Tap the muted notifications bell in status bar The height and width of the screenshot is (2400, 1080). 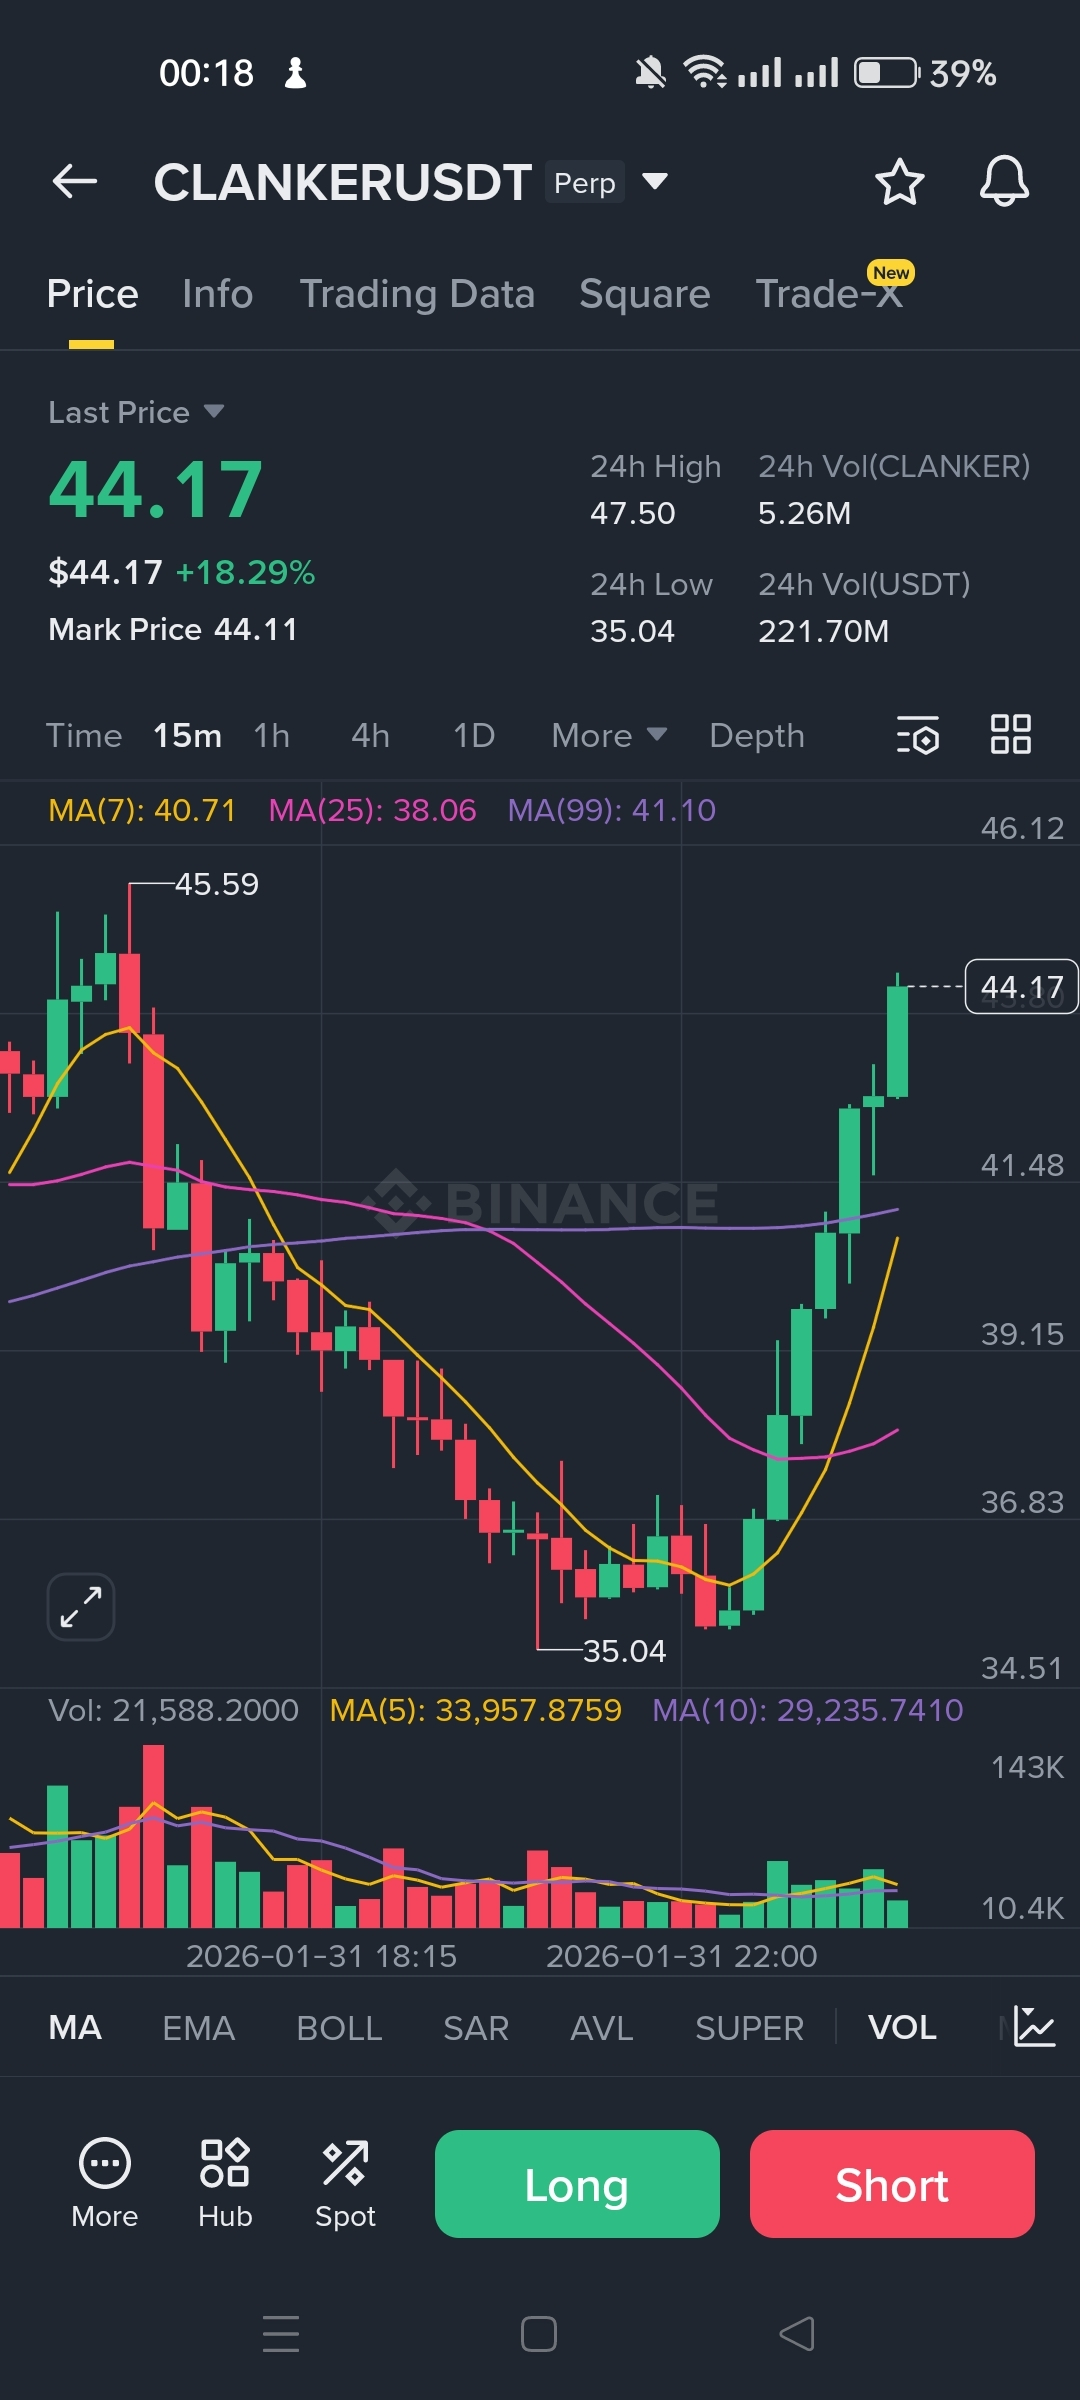(x=651, y=73)
